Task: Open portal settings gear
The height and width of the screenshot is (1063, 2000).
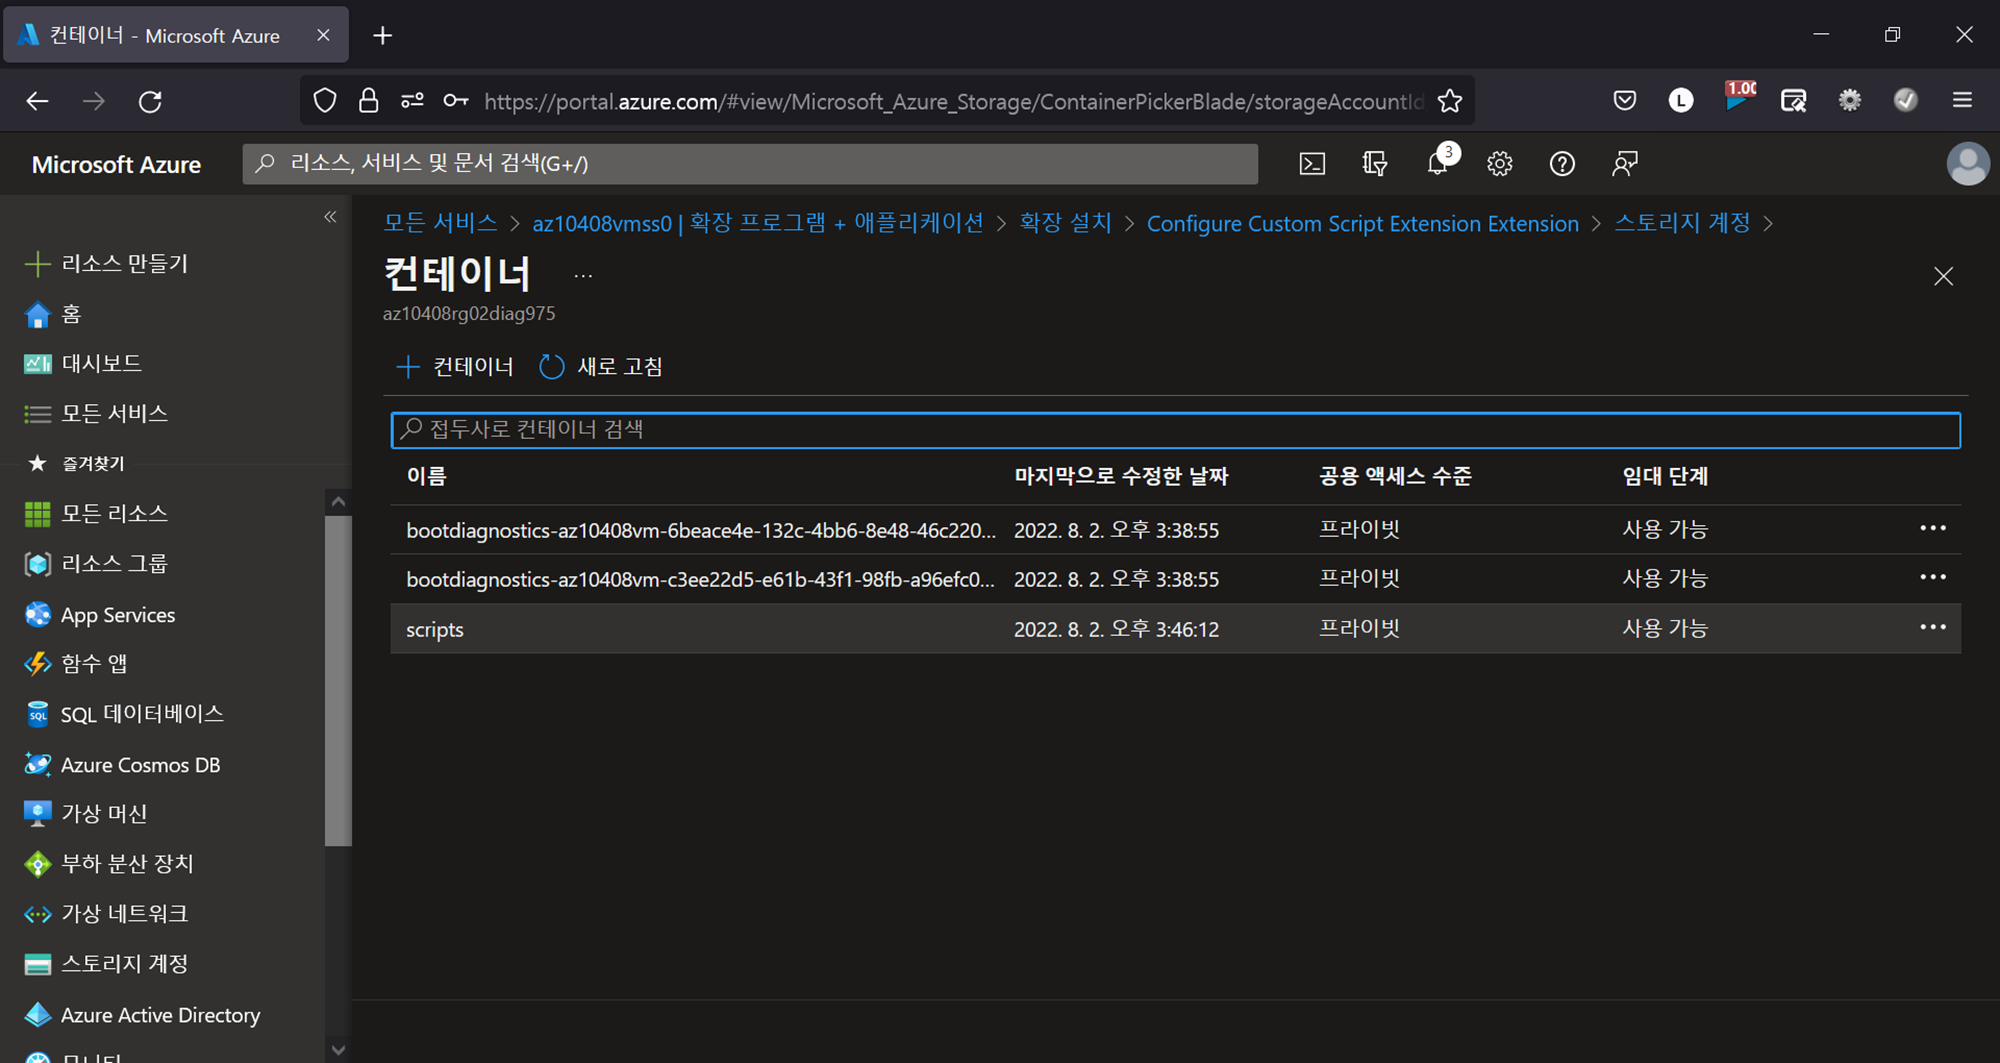Action: tap(1499, 164)
